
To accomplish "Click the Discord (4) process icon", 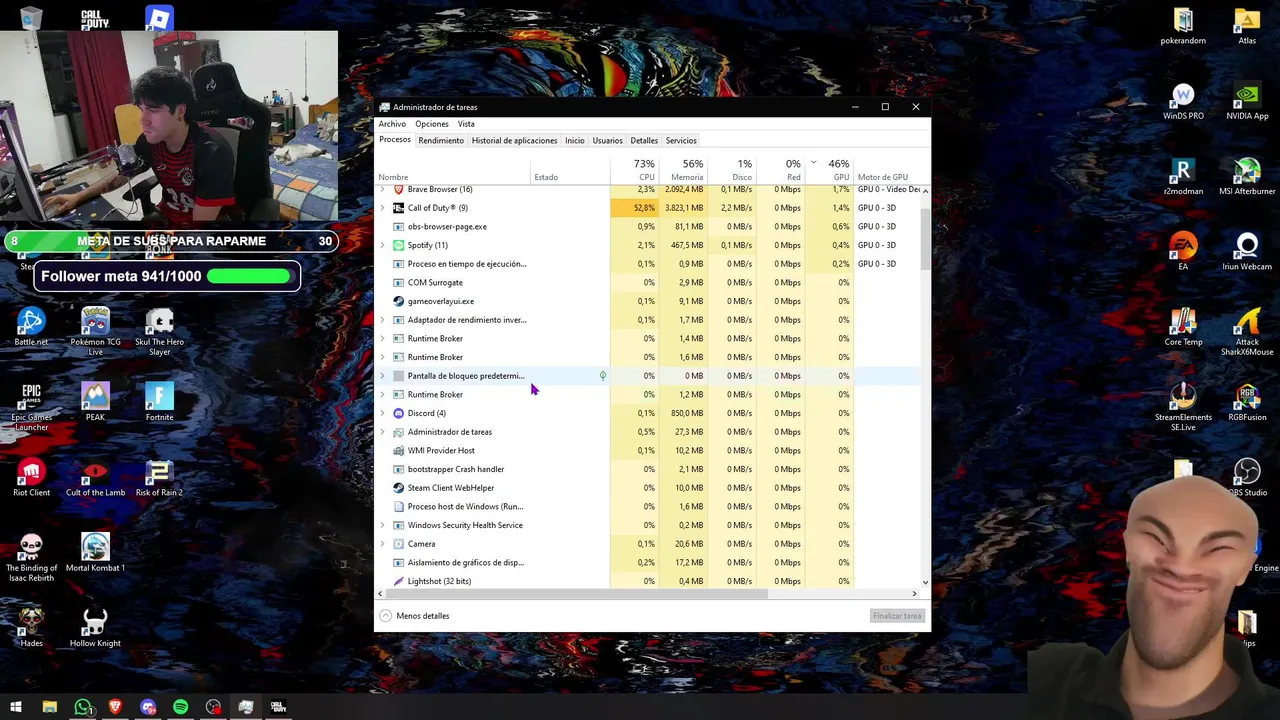I will [398, 413].
